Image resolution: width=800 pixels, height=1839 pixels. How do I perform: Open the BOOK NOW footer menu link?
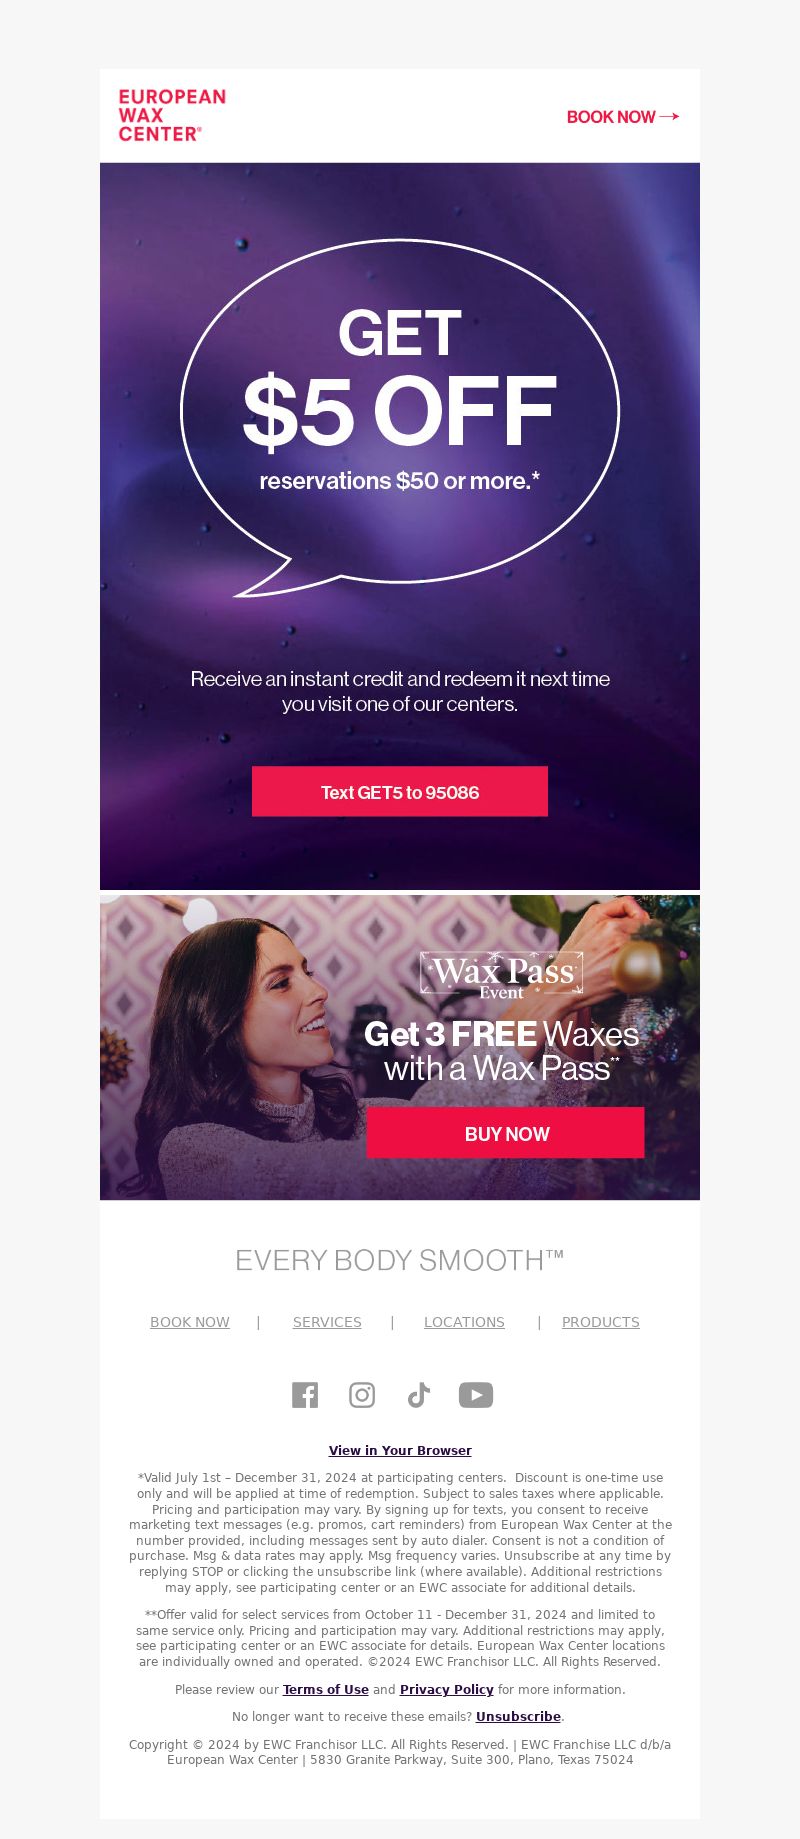(x=190, y=1322)
